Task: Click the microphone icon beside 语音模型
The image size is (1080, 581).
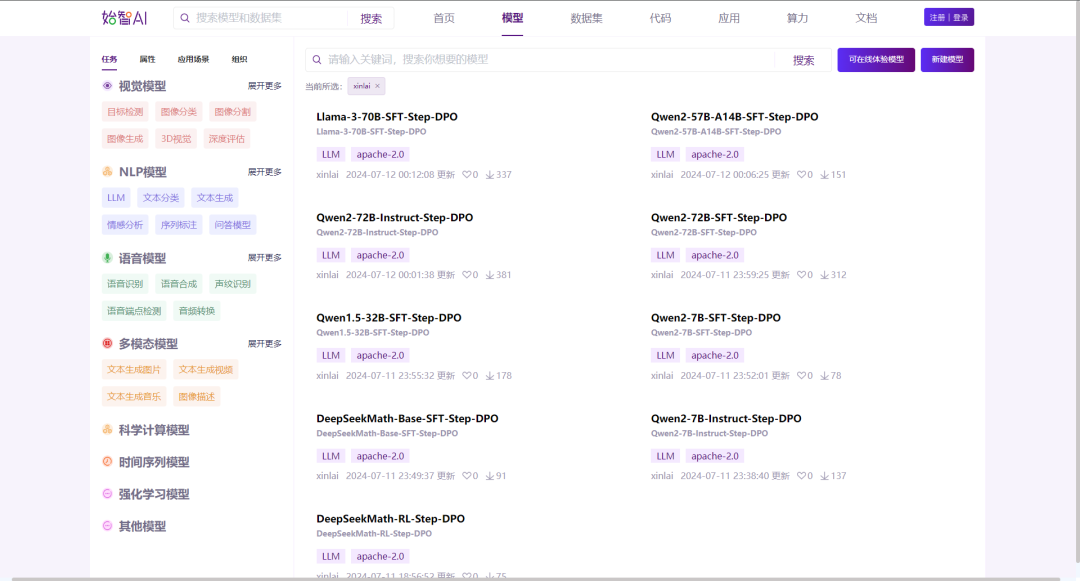Action: click(107, 257)
